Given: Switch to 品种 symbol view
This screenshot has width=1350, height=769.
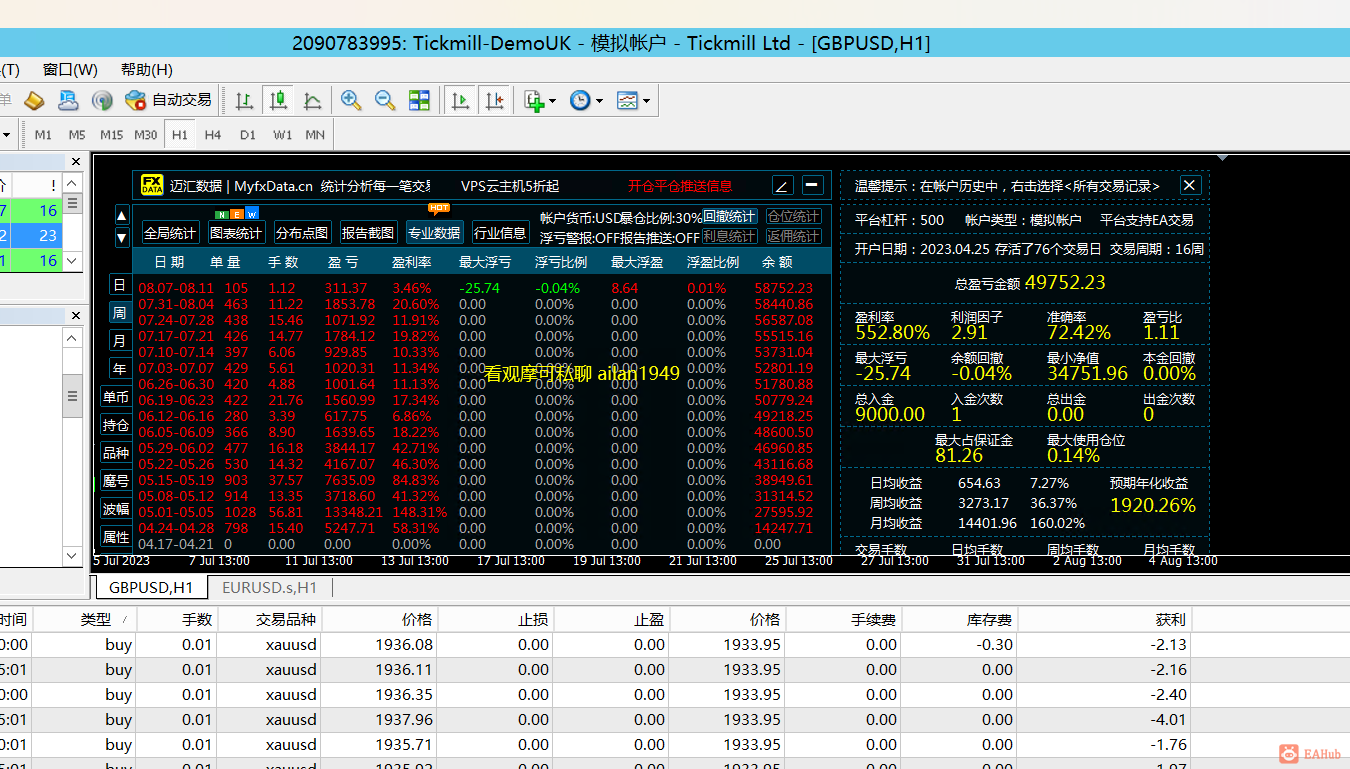Looking at the screenshot, I should (x=116, y=453).
